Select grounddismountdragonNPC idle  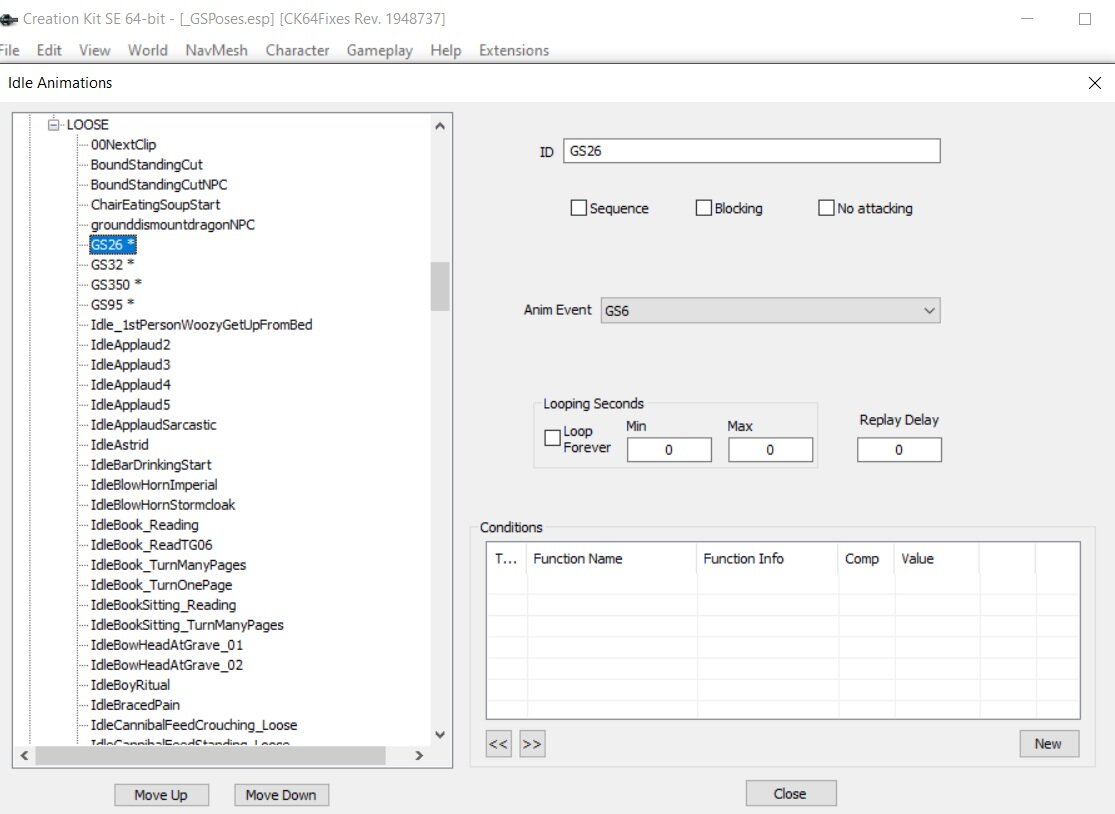point(172,225)
